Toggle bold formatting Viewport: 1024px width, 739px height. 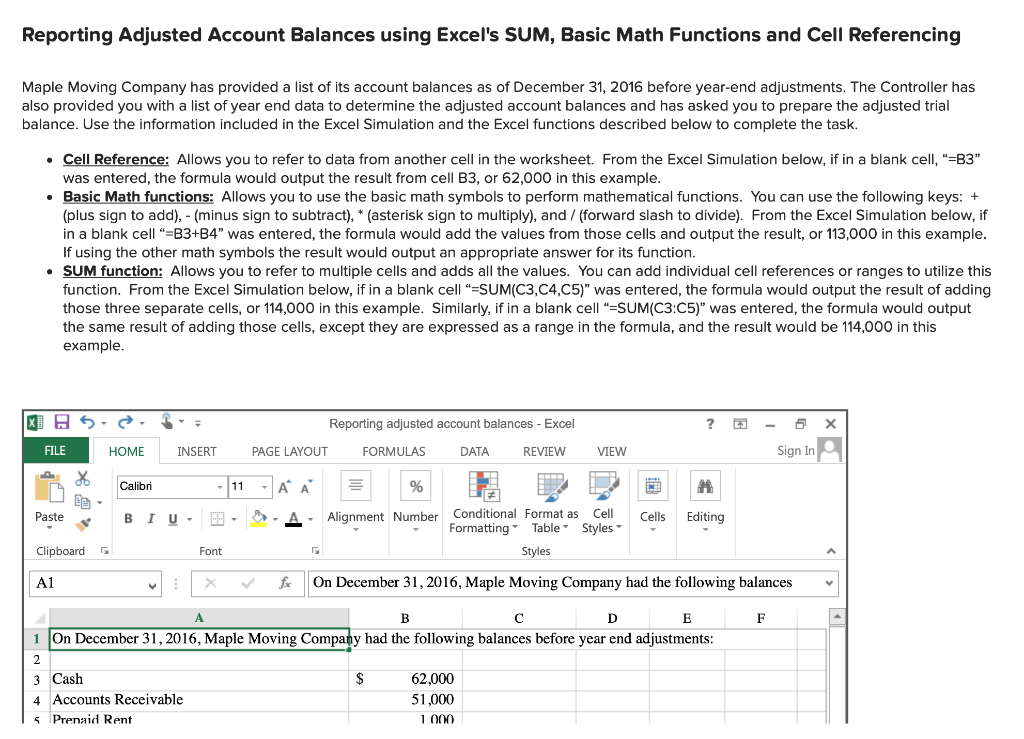click(x=128, y=518)
